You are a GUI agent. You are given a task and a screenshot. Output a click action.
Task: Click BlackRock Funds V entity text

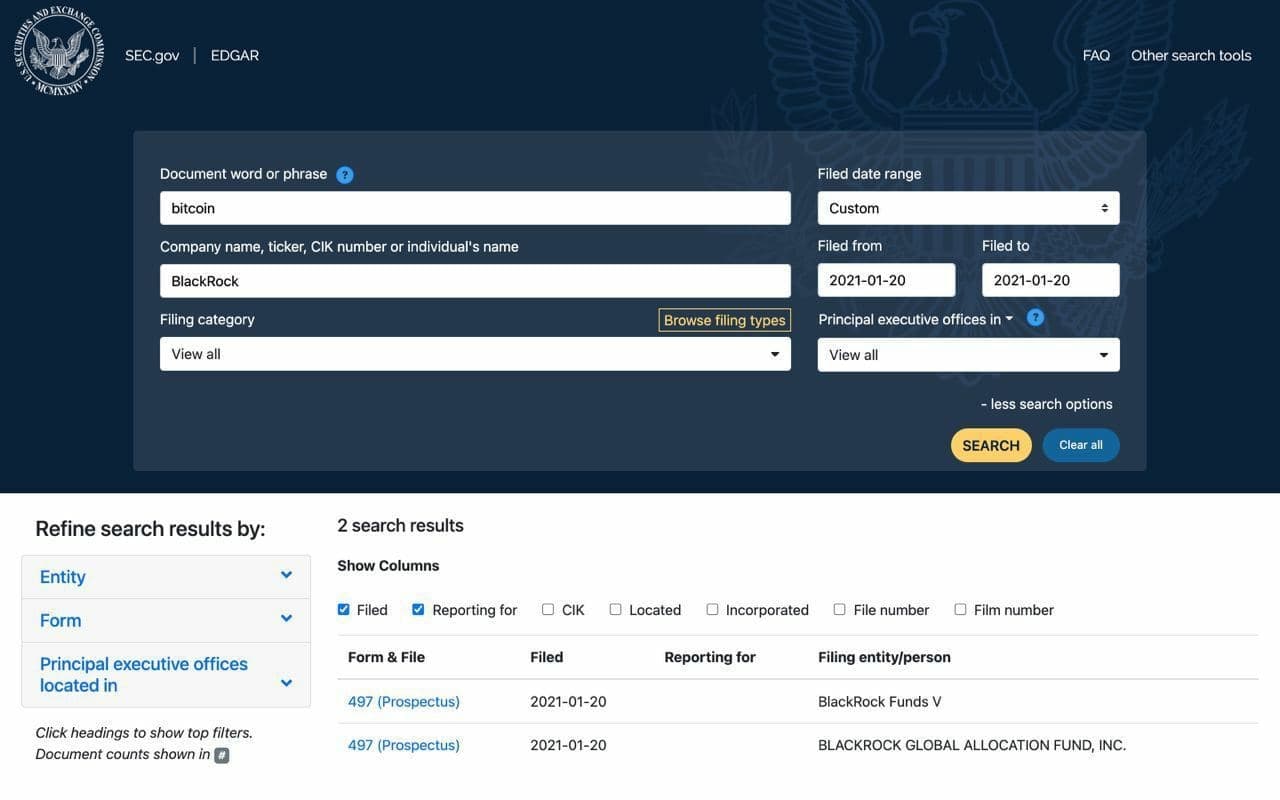click(880, 702)
